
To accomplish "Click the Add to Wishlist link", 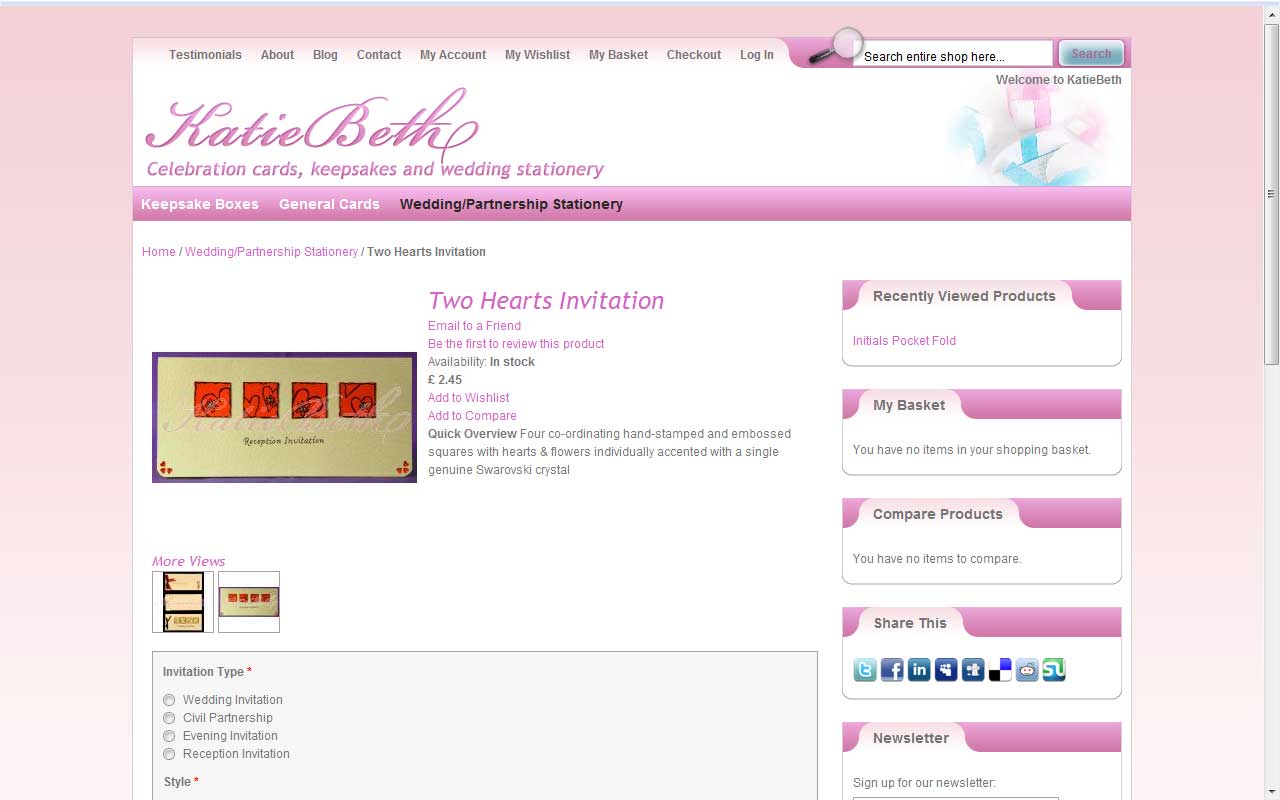I will [x=468, y=398].
